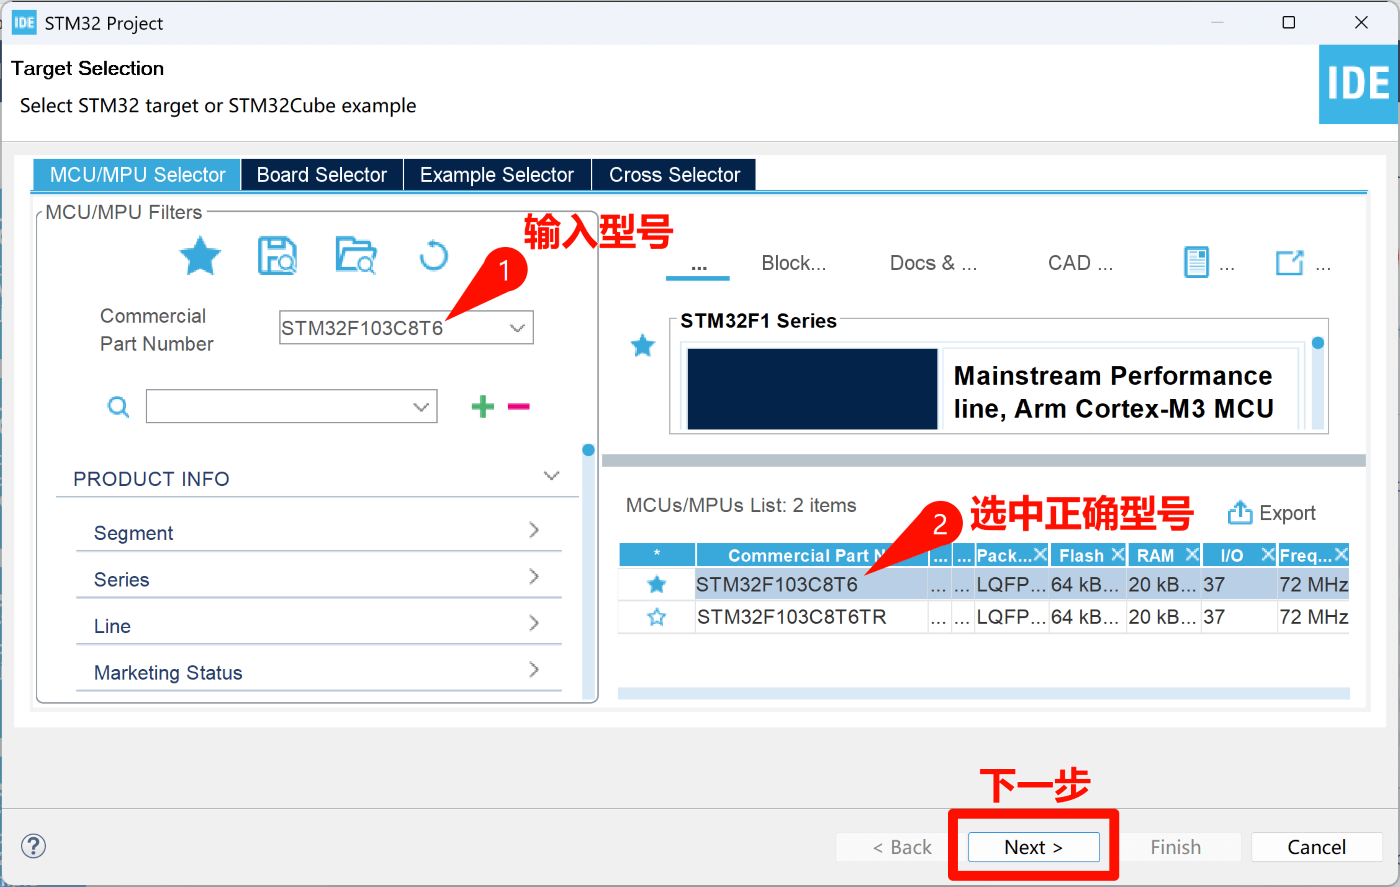Image resolution: width=1400 pixels, height=887 pixels.
Task: Open the Commercial Part Number dropdown
Action: point(517,328)
